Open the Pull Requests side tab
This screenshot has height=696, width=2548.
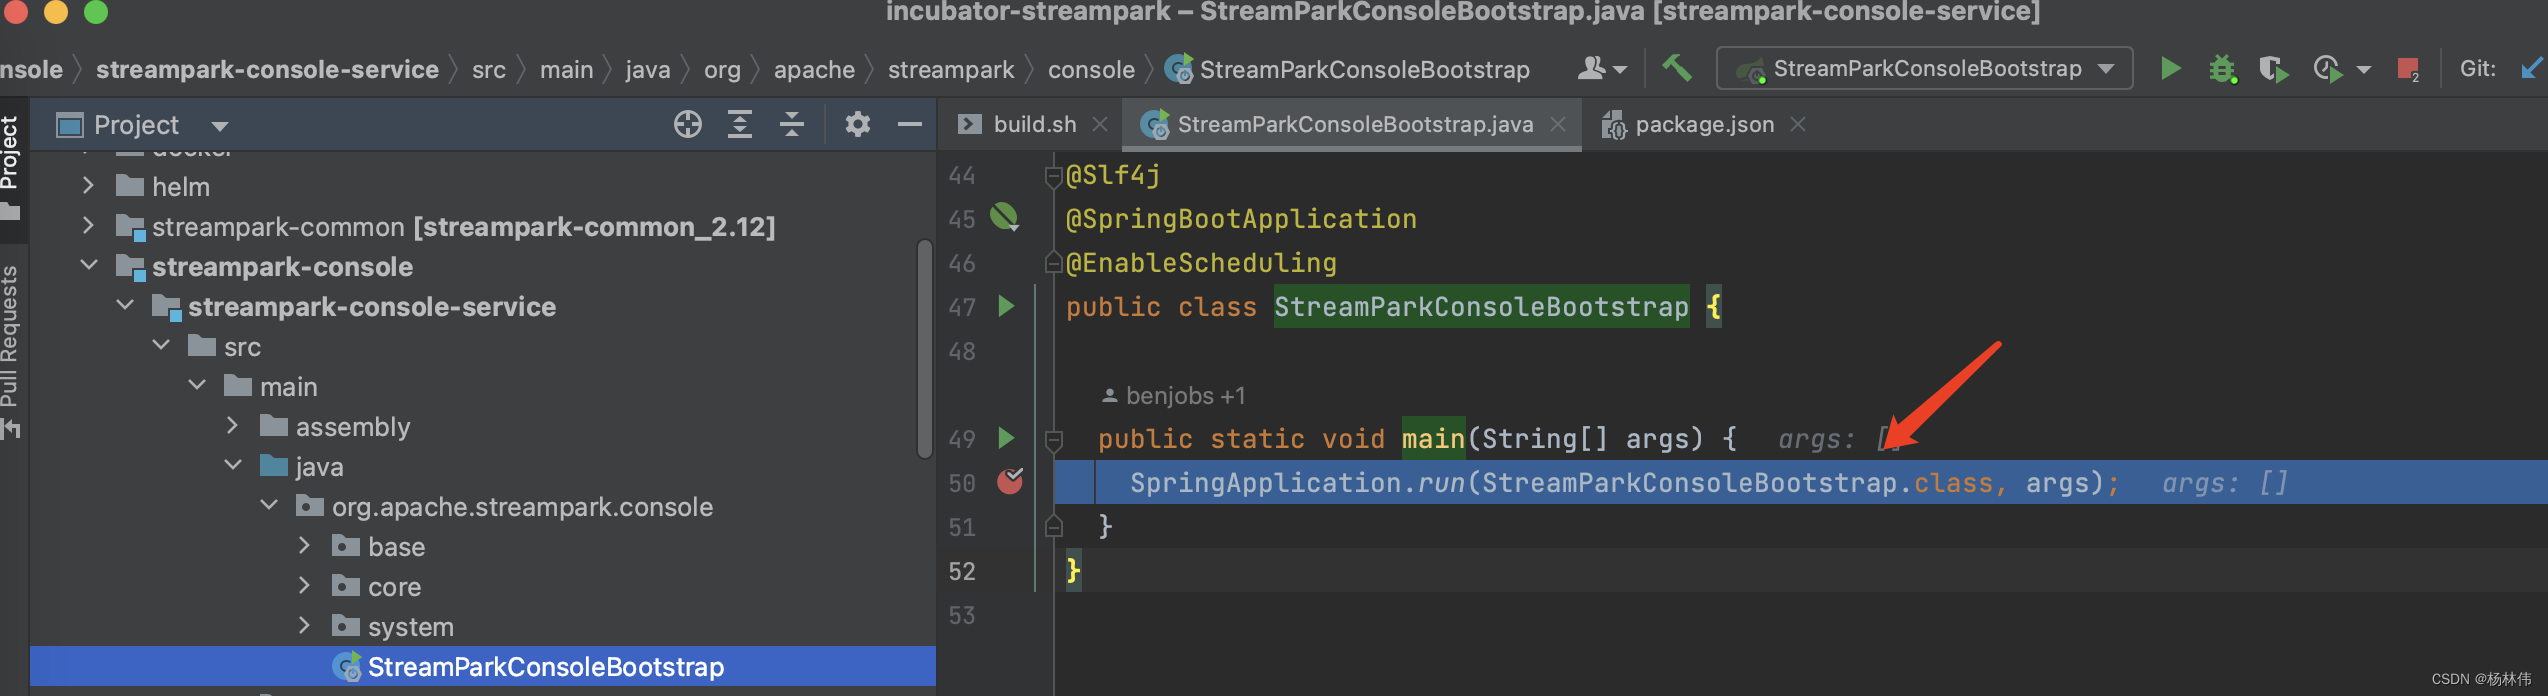tap(11, 350)
